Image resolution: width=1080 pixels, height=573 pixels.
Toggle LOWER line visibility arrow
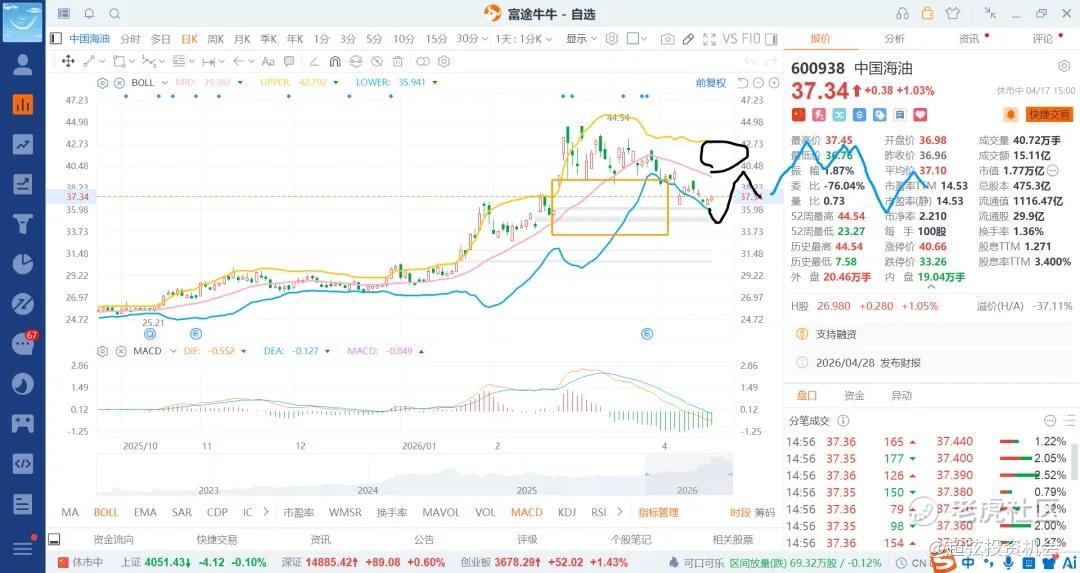point(435,83)
